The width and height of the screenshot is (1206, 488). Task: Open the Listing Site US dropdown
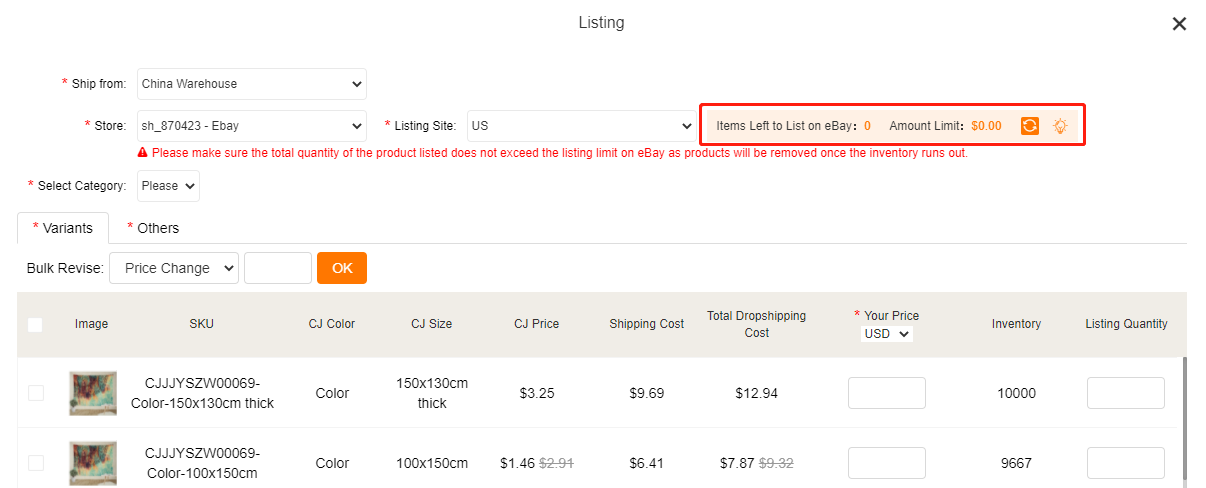pos(581,126)
